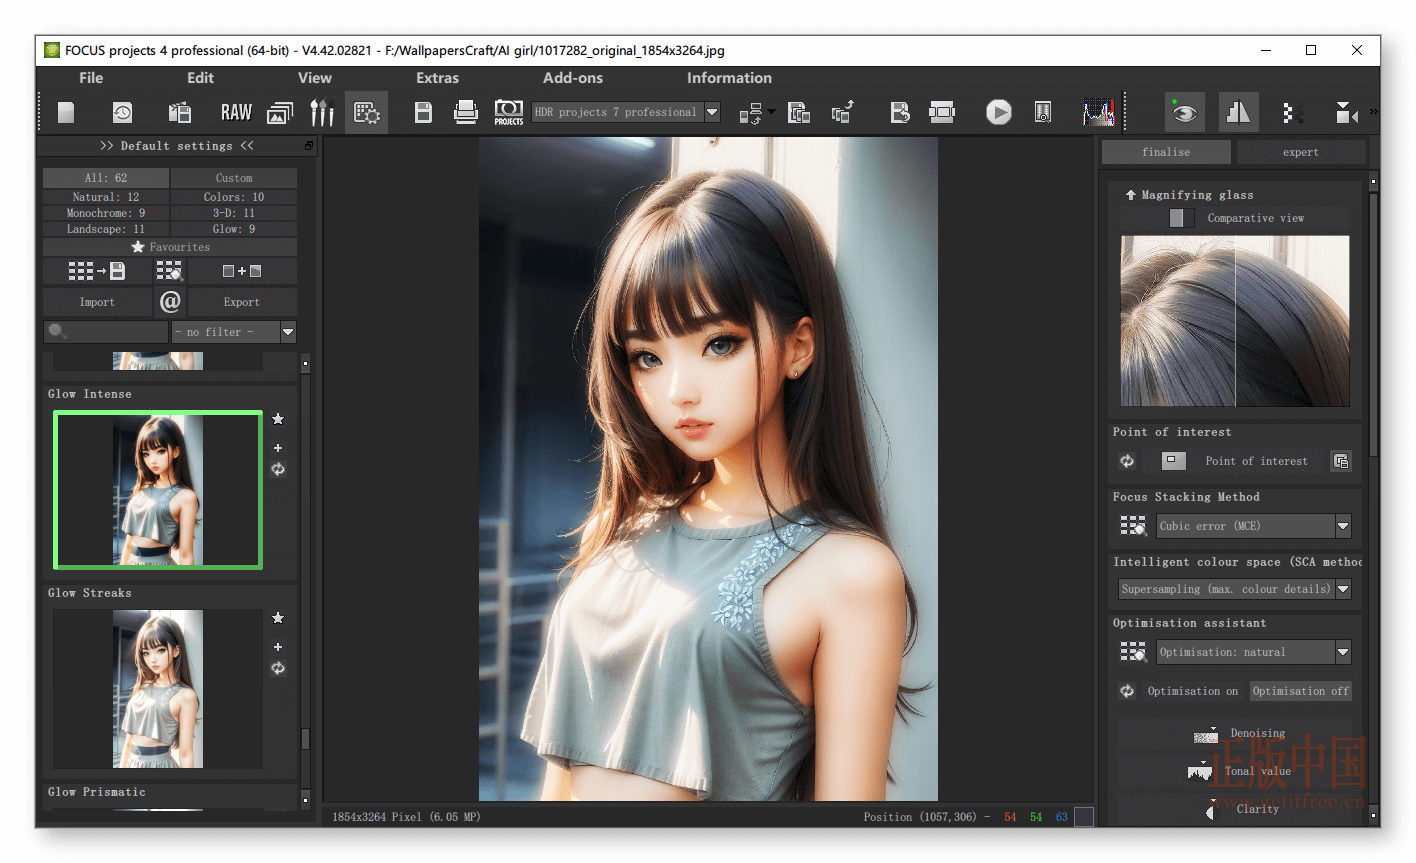This screenshot has height=863, width=1416.
Task: Click the load project file icon
Action: coord(180,112)
